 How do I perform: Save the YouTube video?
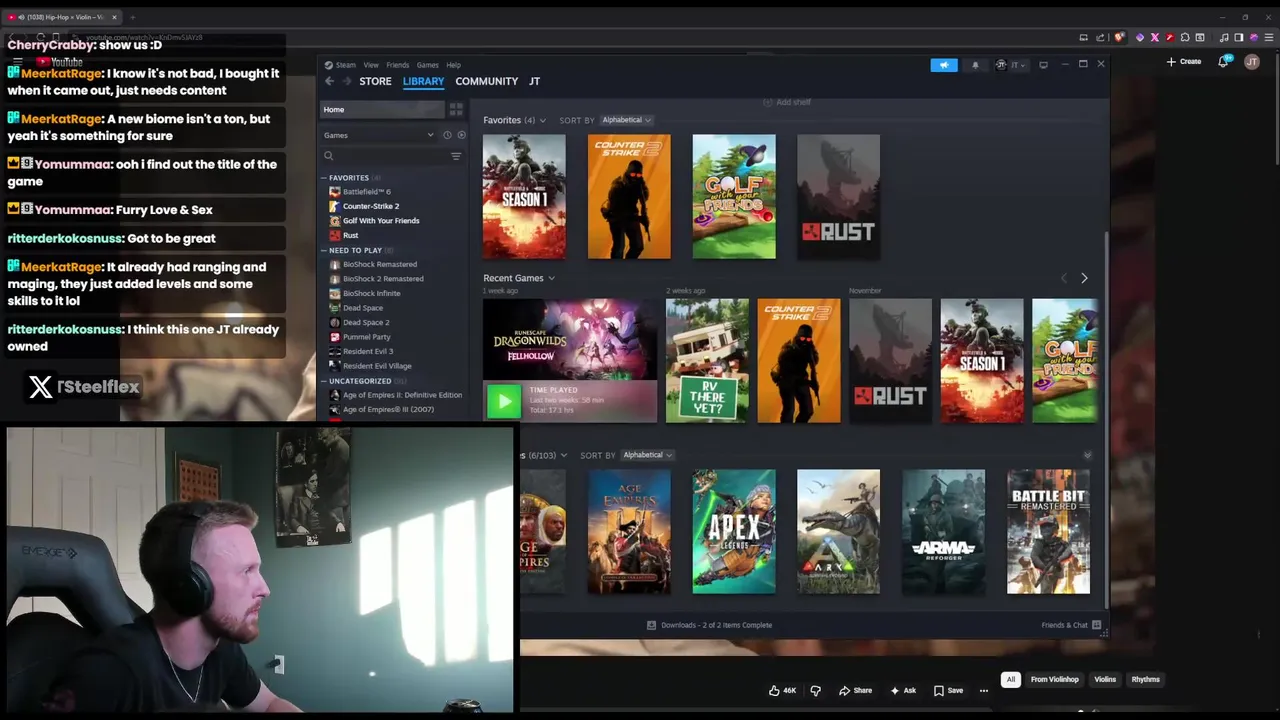[948, 690]
